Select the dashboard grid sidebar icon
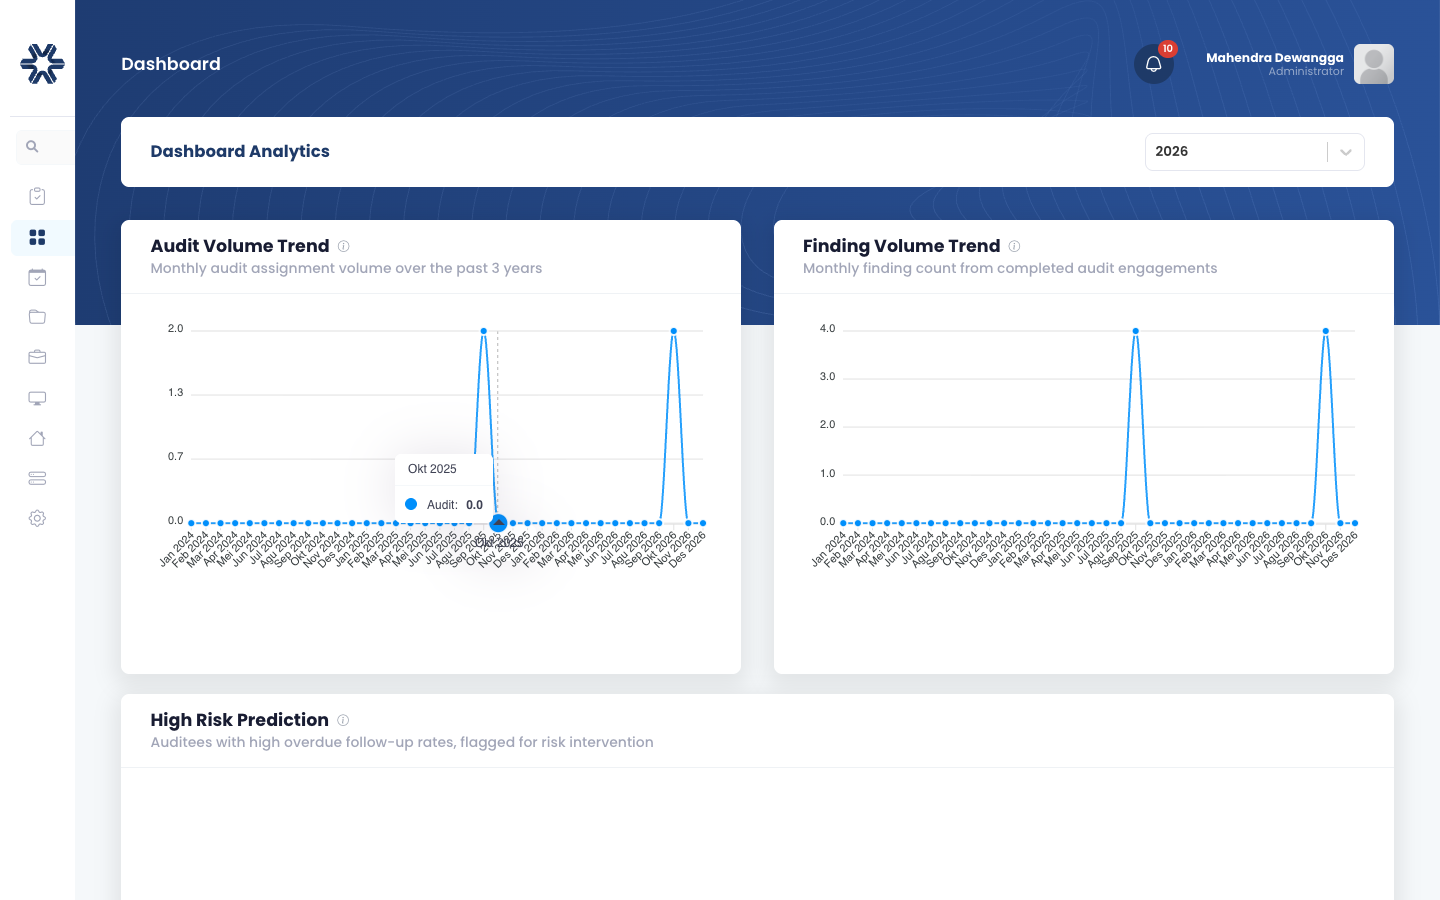 tap(37, 237)
